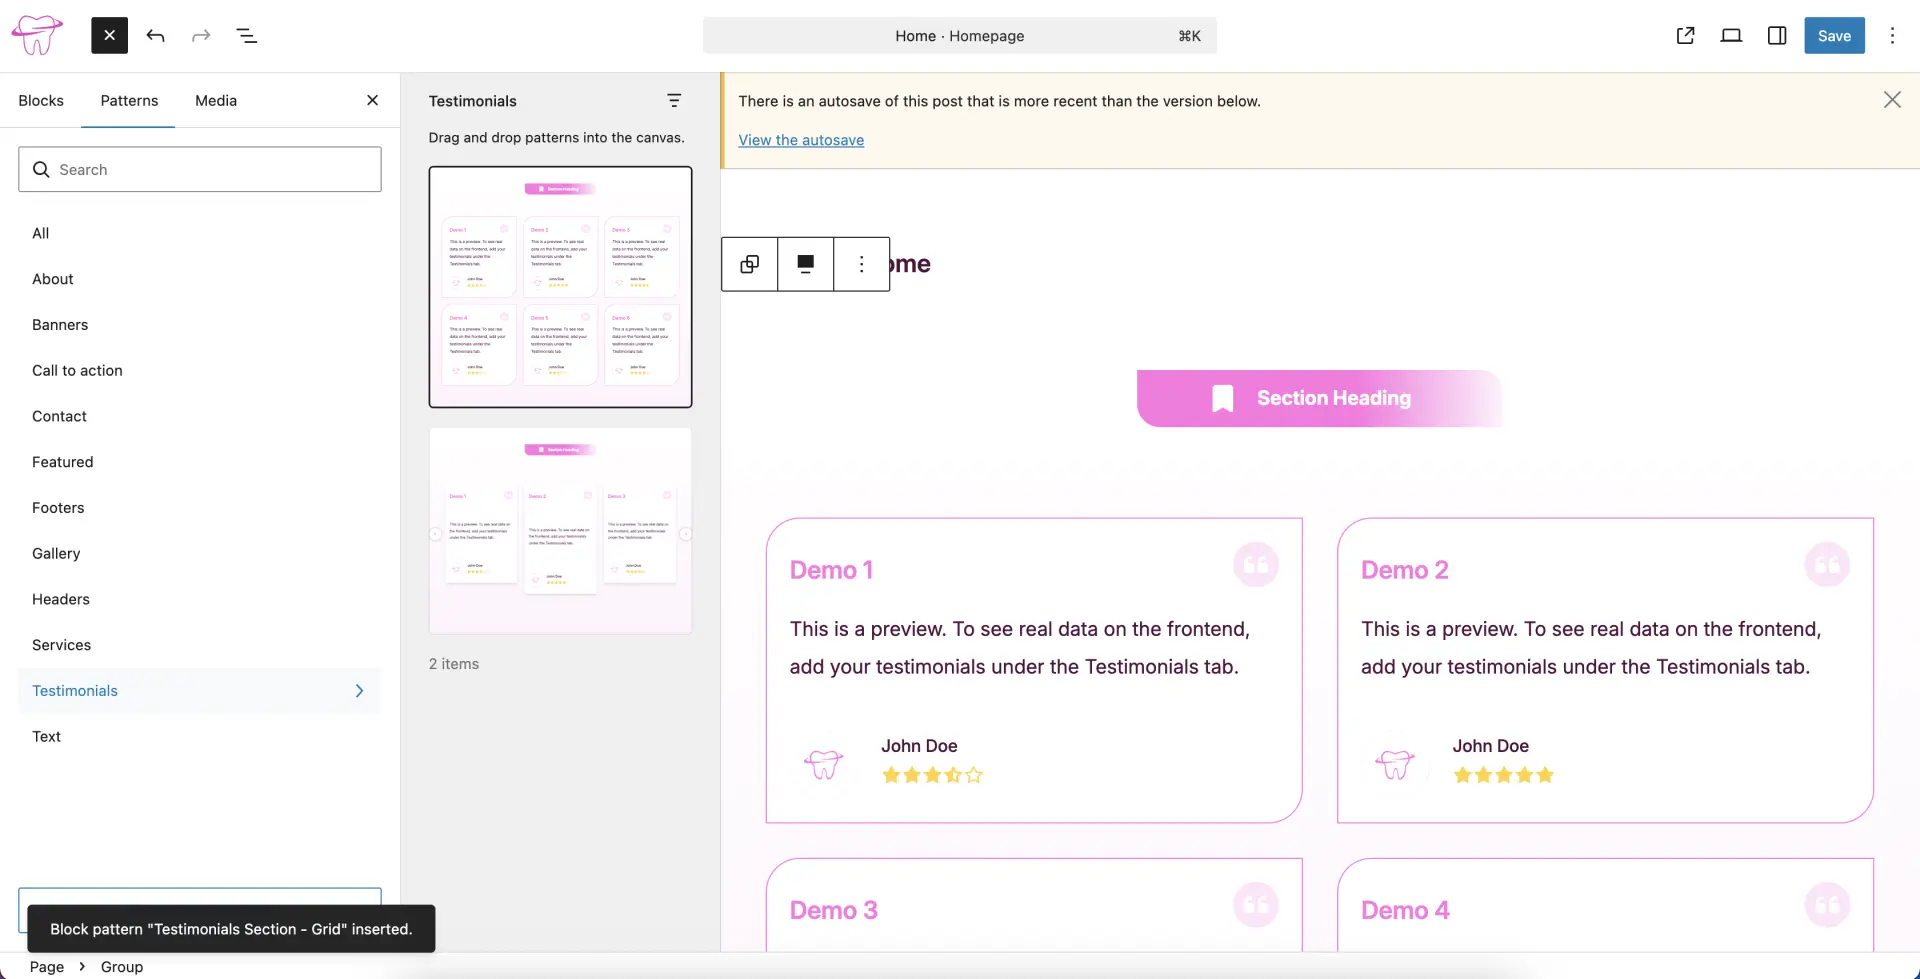Screen dimensions: 1920x979
Task: Click the pattern inserted snackbar notice
Action: [231, 929]
